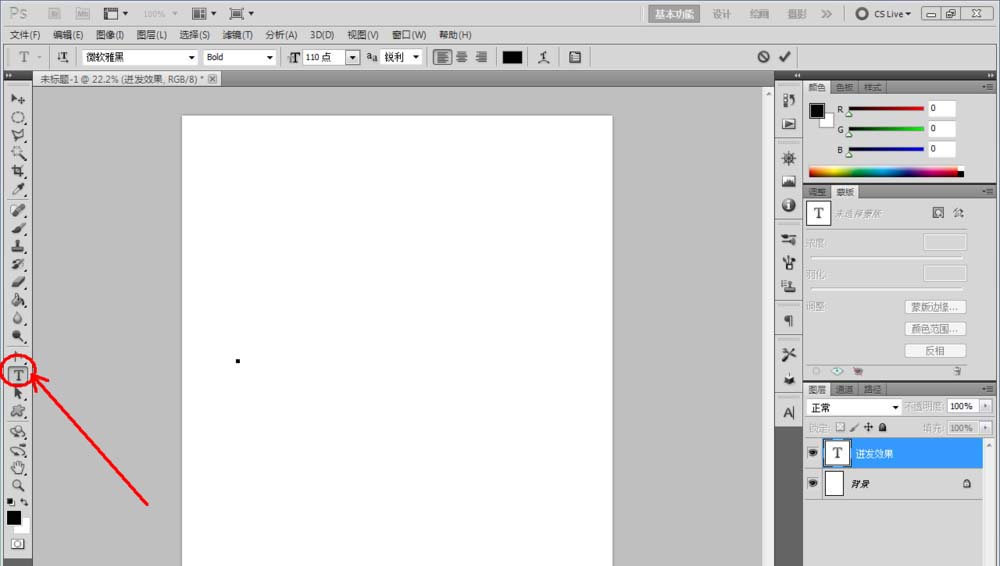Select the Crop tool
This screenshot has height=566, width=1000.
click(x=18, y=171)
